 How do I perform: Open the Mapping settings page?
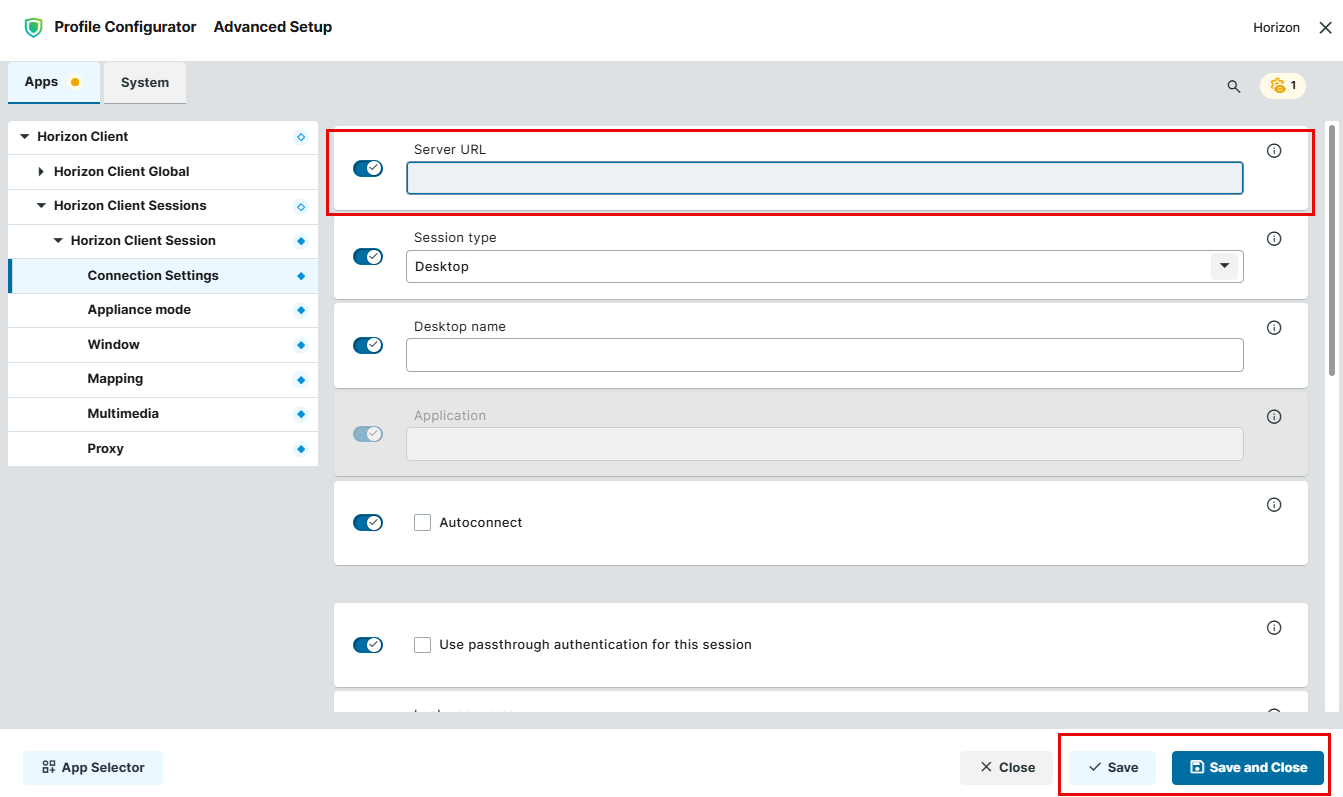pos(163,379)
